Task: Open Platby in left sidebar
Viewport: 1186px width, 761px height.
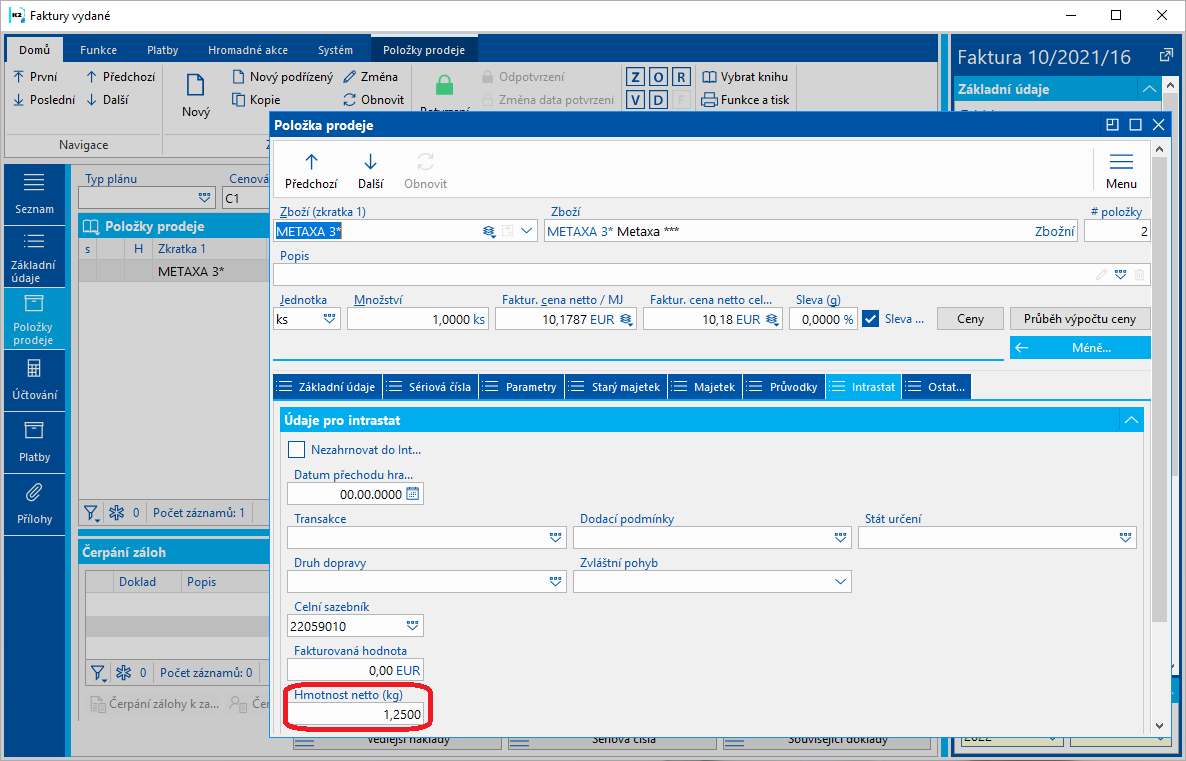Action: (x=34, y=443)
